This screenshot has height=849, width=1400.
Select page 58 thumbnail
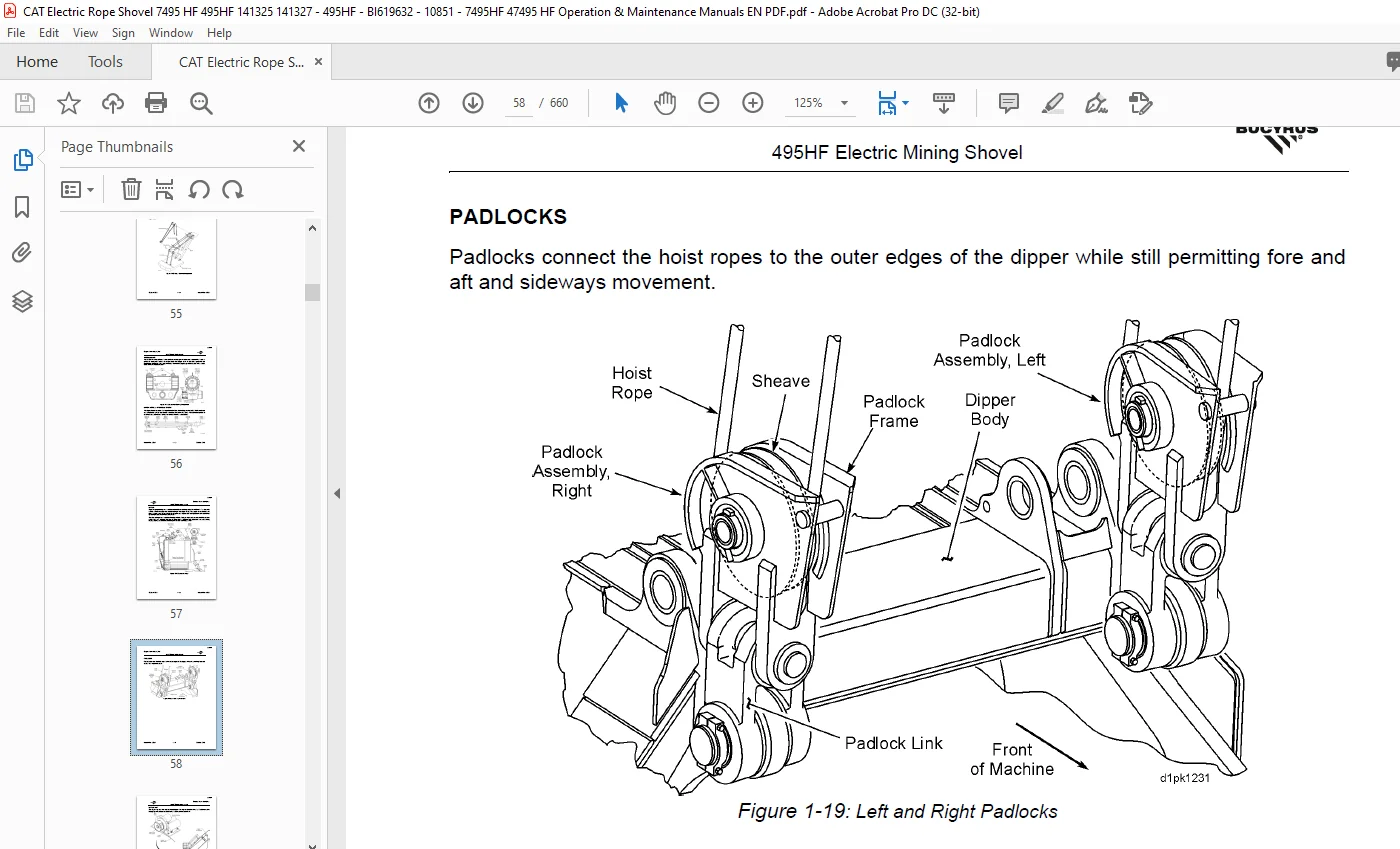point(176,698)
